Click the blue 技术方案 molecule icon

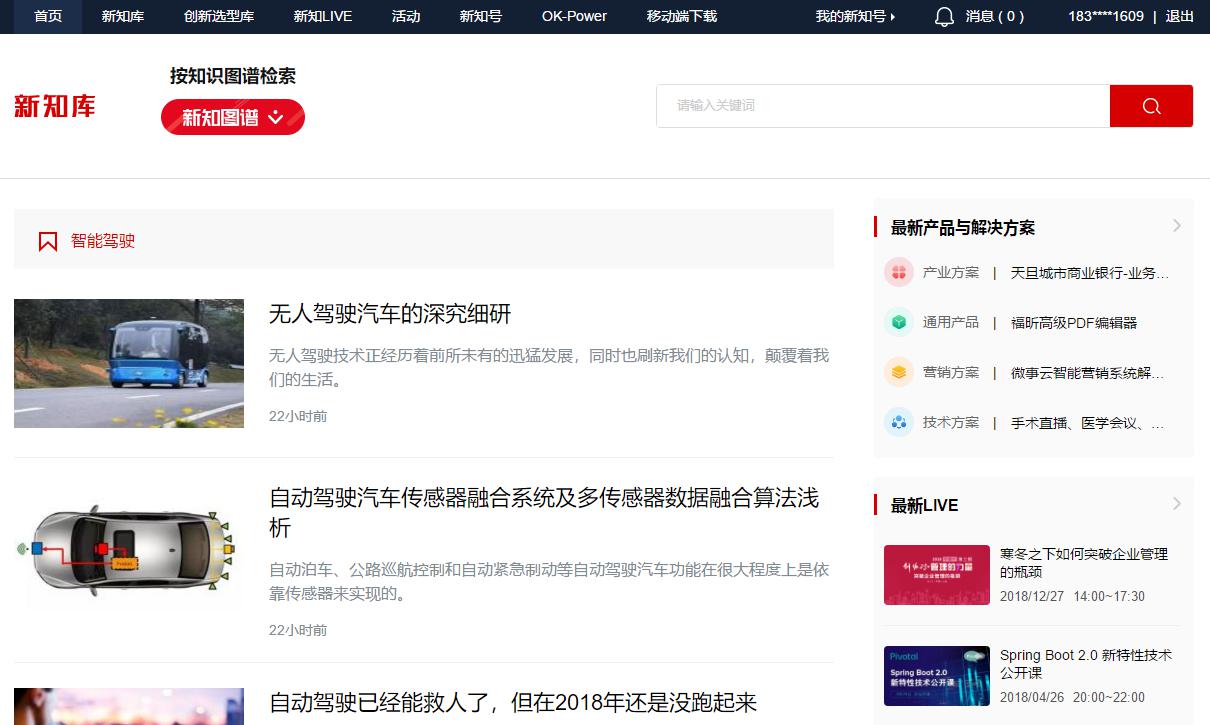coord(898,422)
